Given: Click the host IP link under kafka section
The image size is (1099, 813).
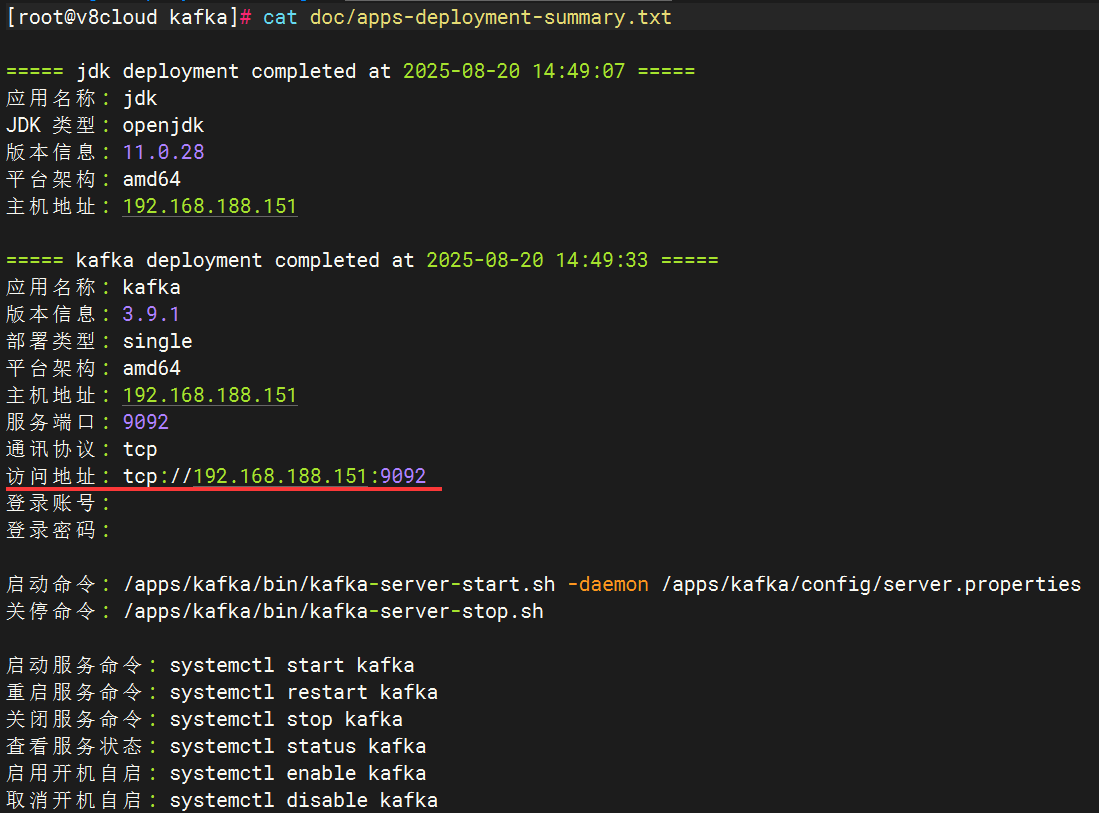Looking at the screenshot, I should (x=209, y=395).
